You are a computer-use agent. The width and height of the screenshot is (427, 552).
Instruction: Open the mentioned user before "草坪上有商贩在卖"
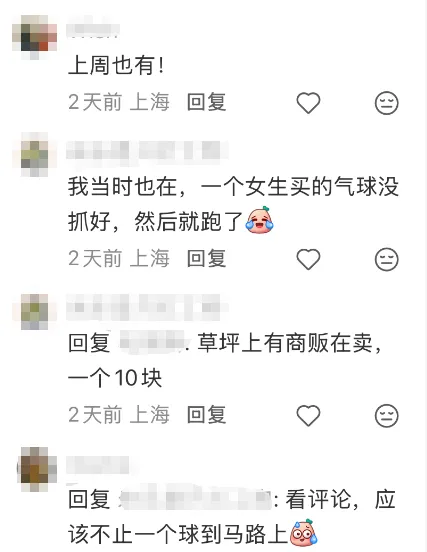[x=152, y=342]
